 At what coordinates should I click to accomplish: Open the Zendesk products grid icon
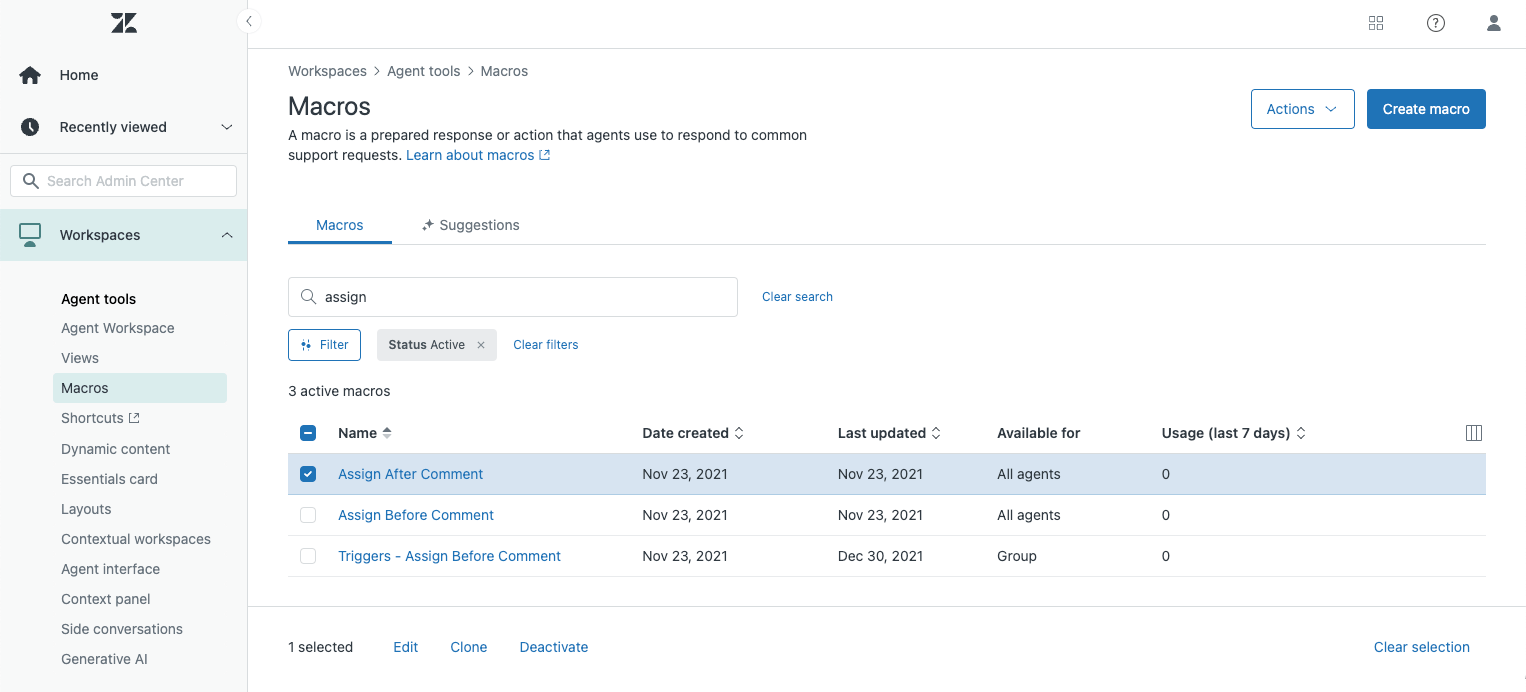(x=1376, y=22)
